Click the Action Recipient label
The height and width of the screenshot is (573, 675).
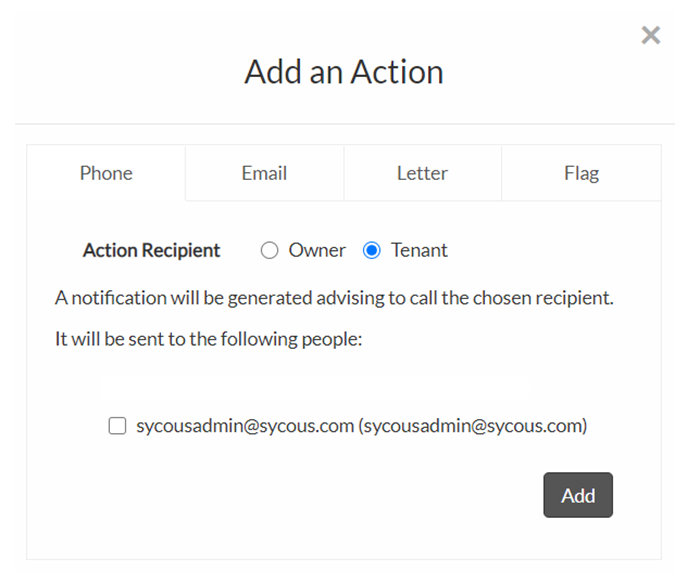[x=151, y=251]
